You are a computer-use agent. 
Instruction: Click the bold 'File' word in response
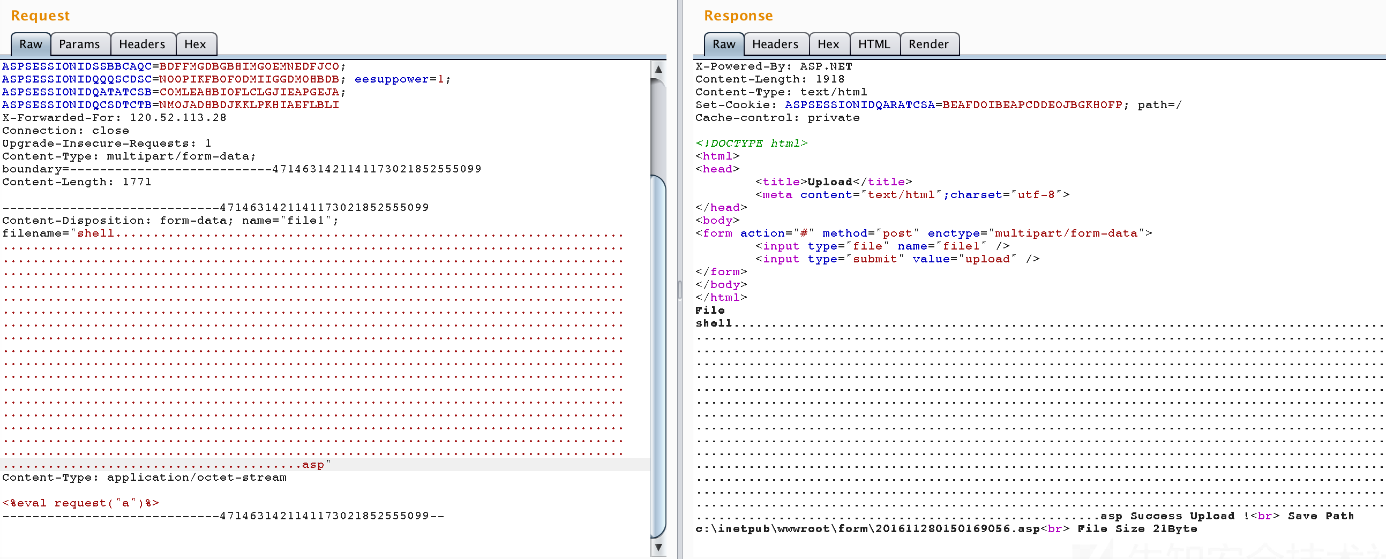[711, 310]
